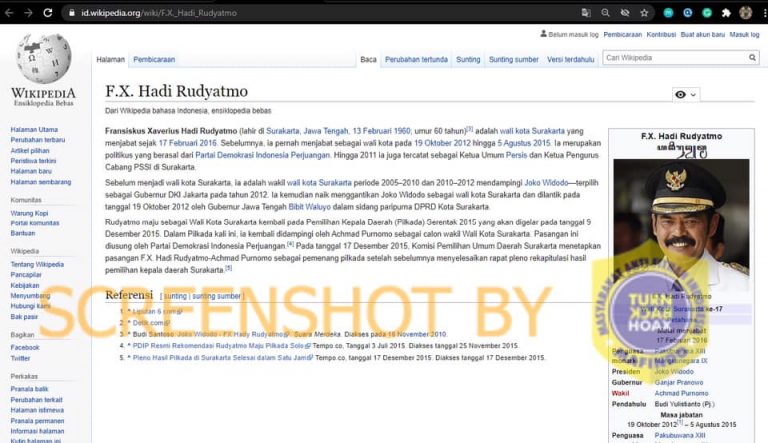Open the Versi terdahulu tab
This screenshot has height=443, width=768.
coord(571,59)
